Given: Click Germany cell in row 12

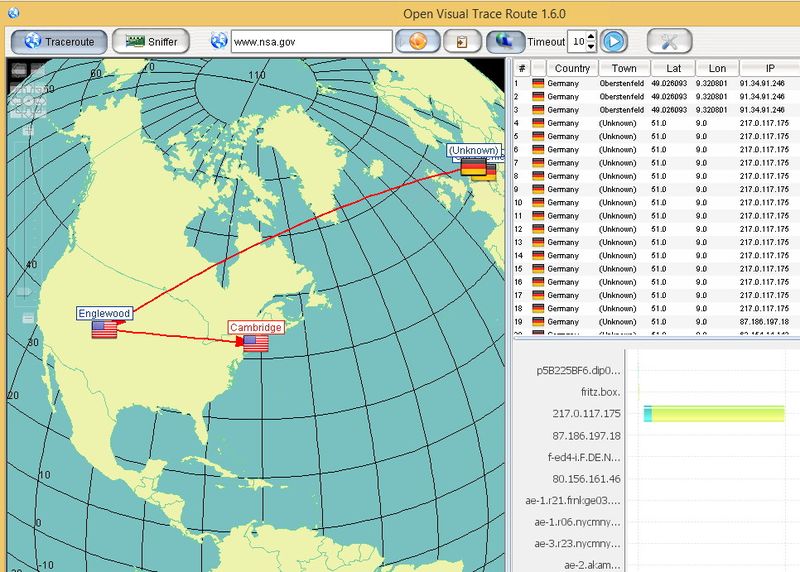Looking at the screenshot, I should tap(563, 229).
